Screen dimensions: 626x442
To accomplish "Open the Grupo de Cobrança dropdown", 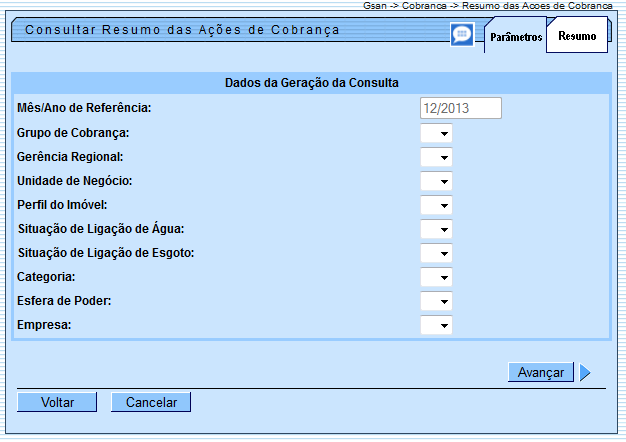I will tap(437, 133).
